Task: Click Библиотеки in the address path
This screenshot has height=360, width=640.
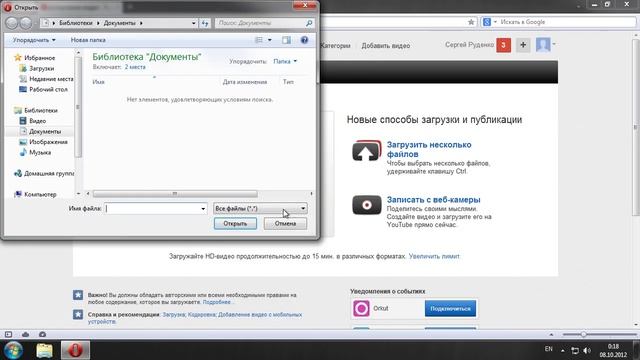Action: (76, 23)
